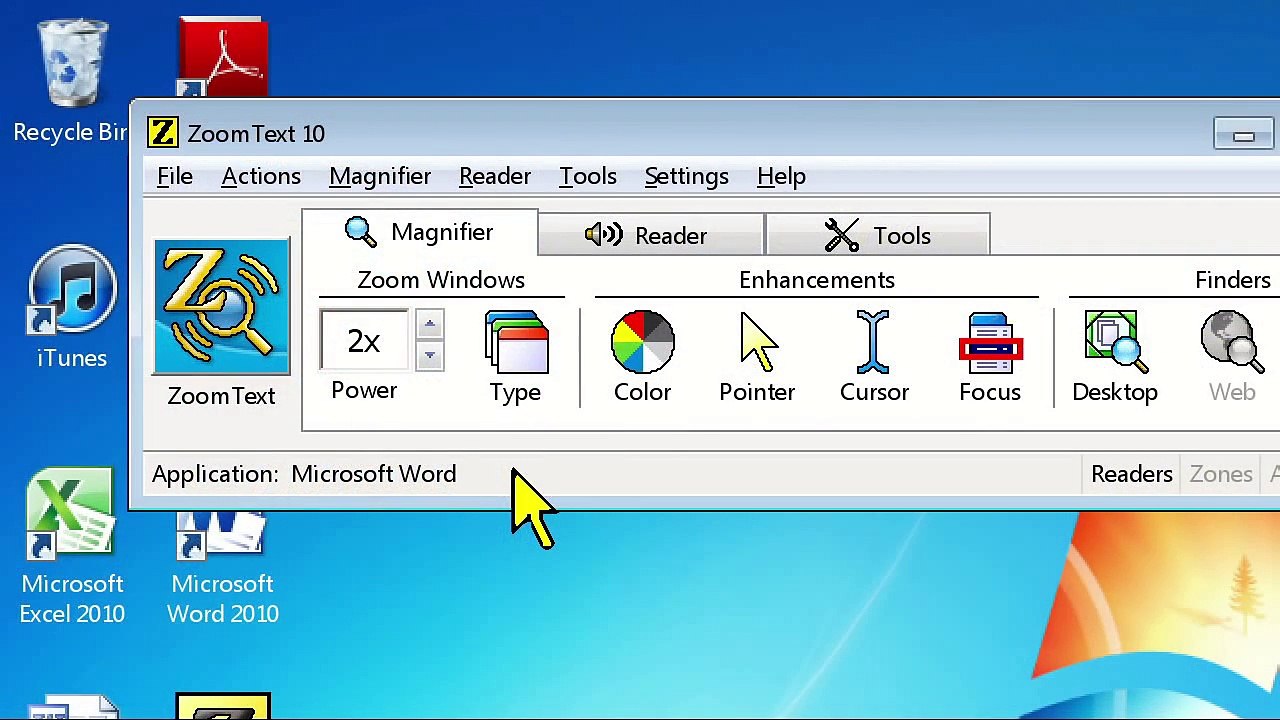Viewport: 1280px width, 720px height.
Task: Open the File menu
Action: (175, 176)
